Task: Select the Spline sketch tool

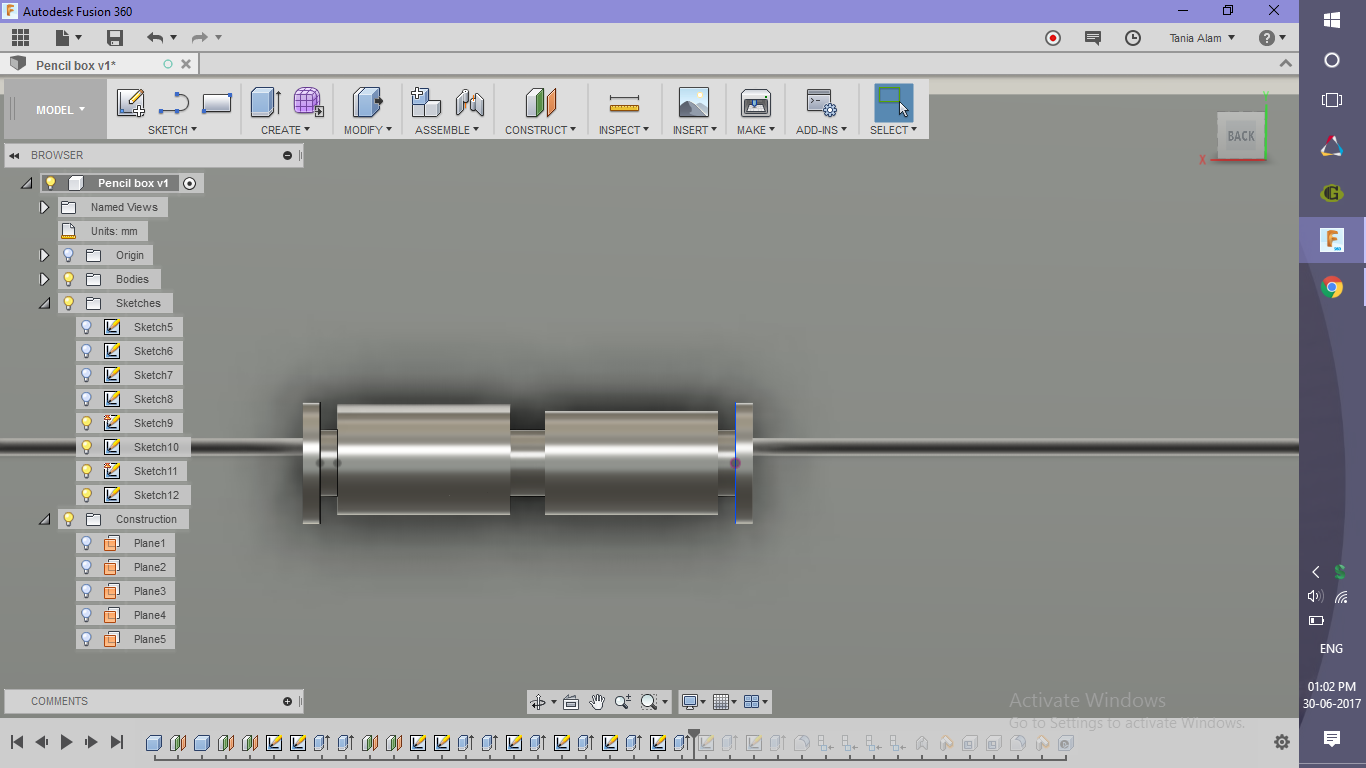Action: click(x=174, y=103)
